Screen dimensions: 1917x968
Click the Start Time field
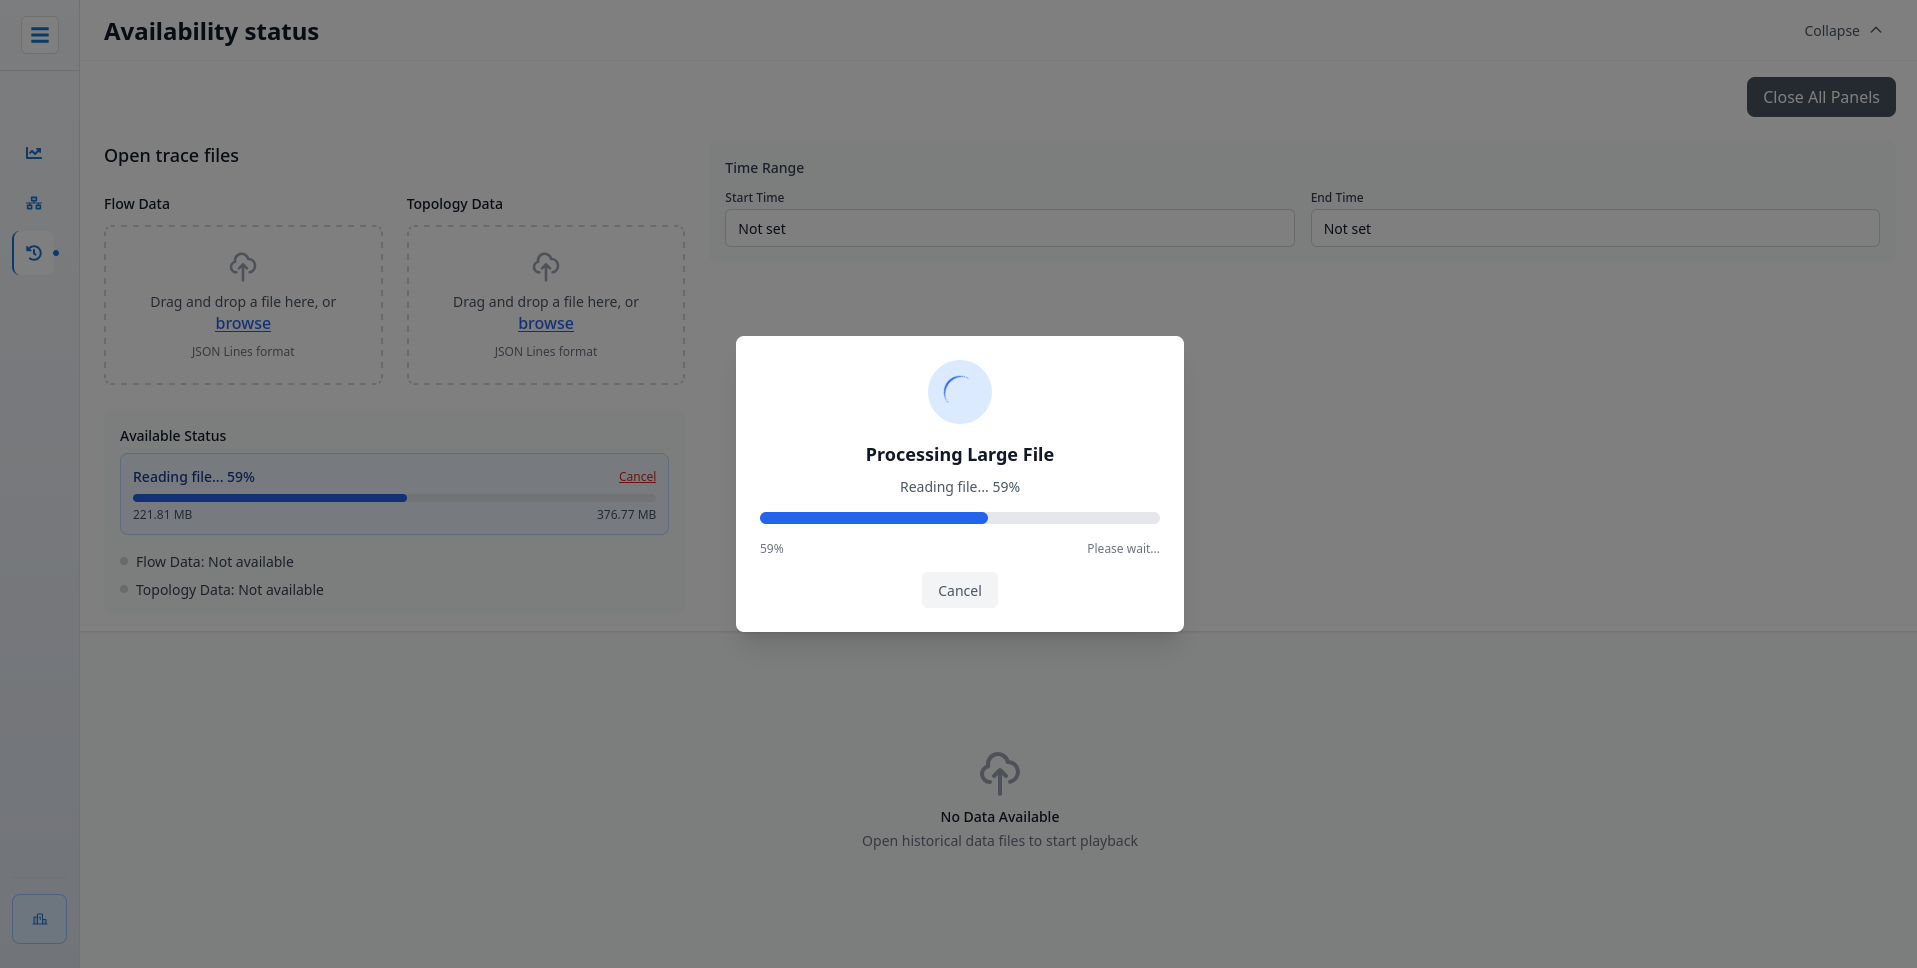(x=1009, y=229)
